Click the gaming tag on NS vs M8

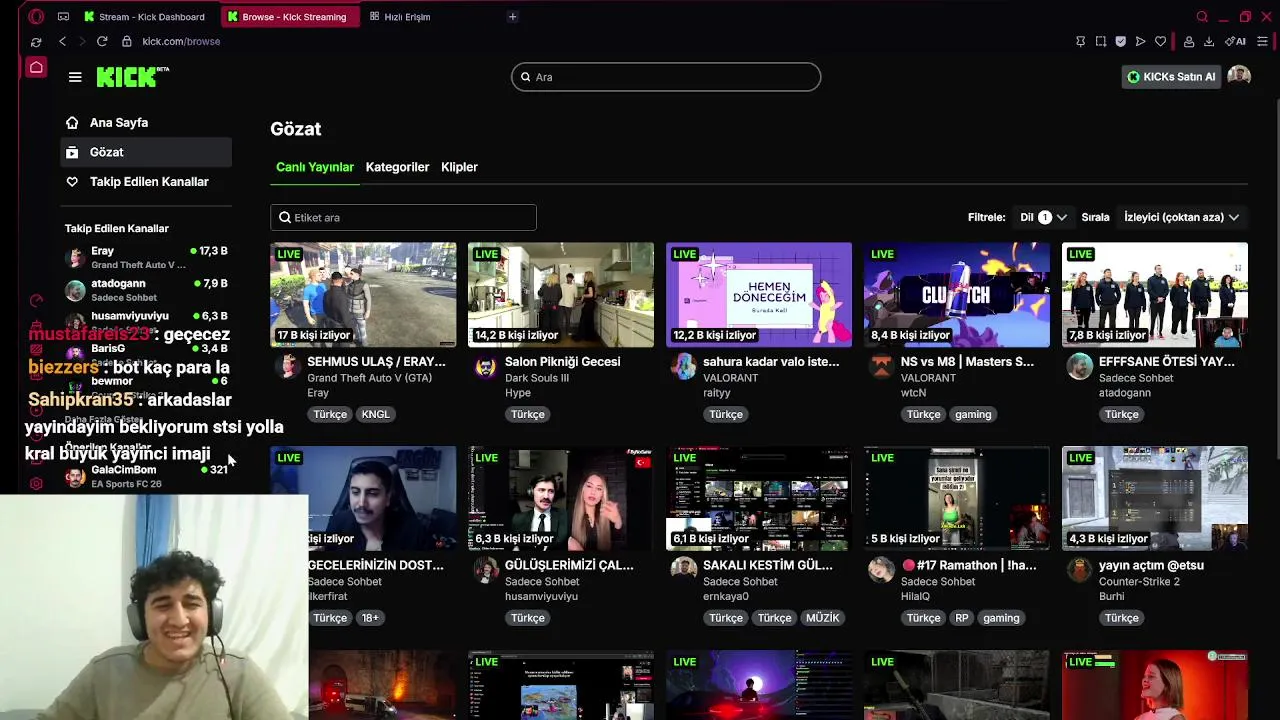pyautogui.click(x=973, y=414)
